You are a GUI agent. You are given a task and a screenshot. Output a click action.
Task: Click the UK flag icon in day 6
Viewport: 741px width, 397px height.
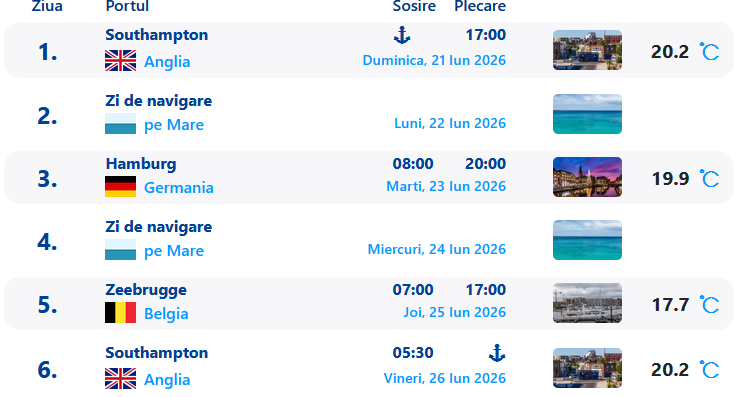(121, 379)
